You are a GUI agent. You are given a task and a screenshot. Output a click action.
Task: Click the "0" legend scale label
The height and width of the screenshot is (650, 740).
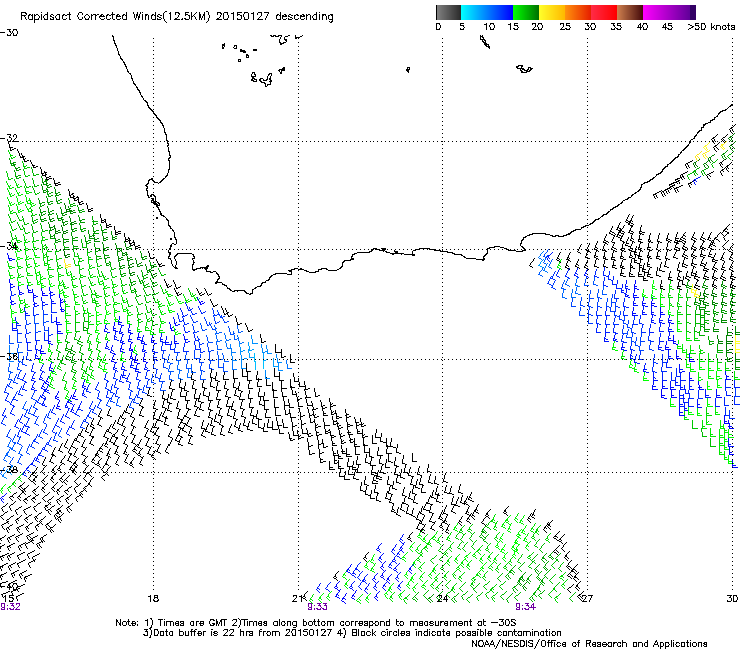pos(438,27)
